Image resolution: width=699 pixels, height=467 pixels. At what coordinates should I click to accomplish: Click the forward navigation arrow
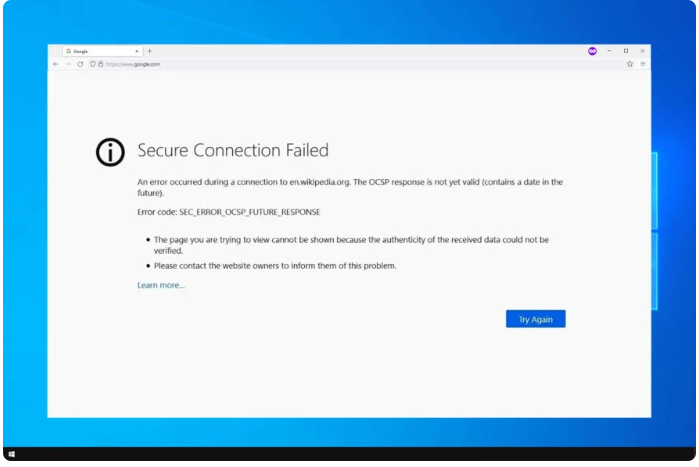click(68, 64)
